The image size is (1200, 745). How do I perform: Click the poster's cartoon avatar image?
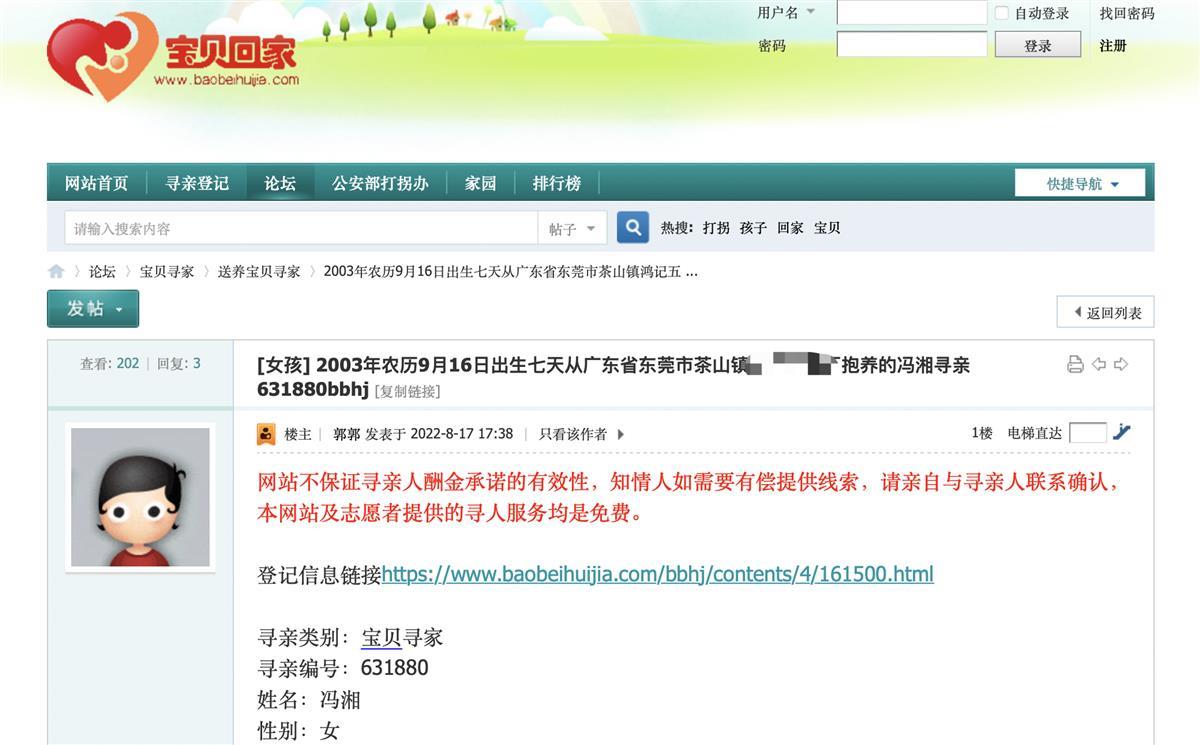click(140, 497)
